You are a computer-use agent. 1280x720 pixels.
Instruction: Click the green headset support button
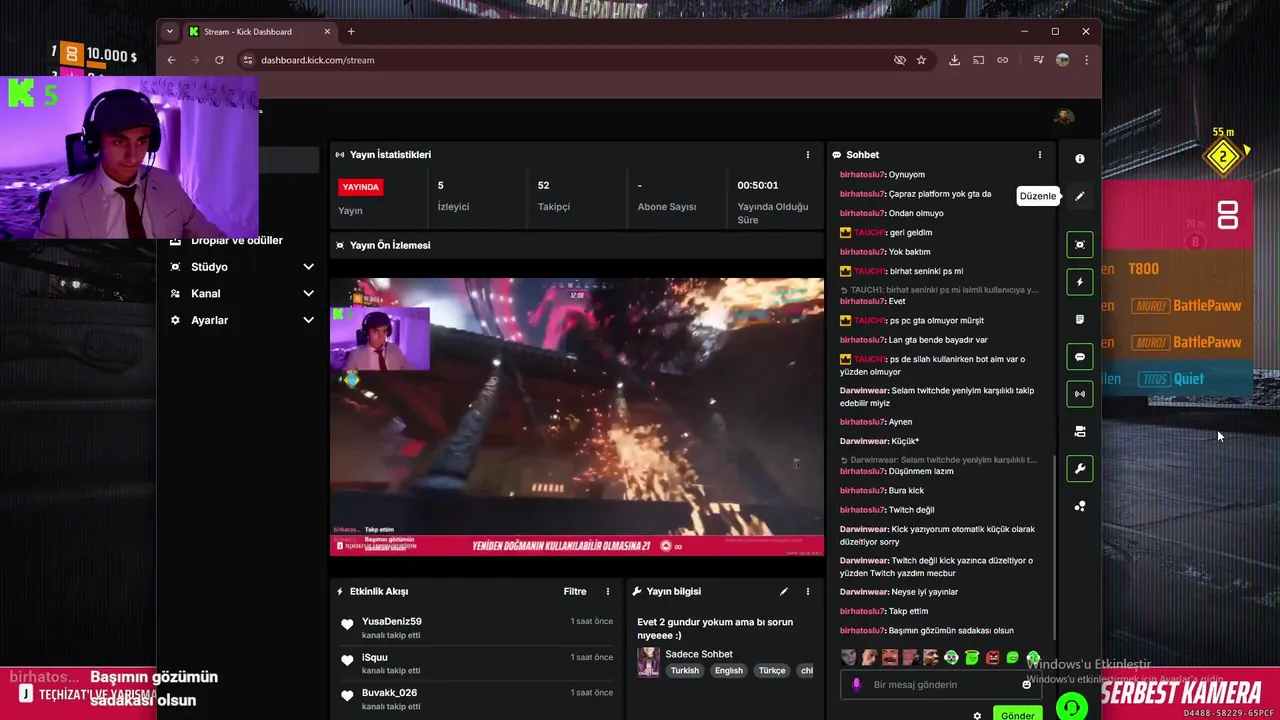tap(1071, 707)
